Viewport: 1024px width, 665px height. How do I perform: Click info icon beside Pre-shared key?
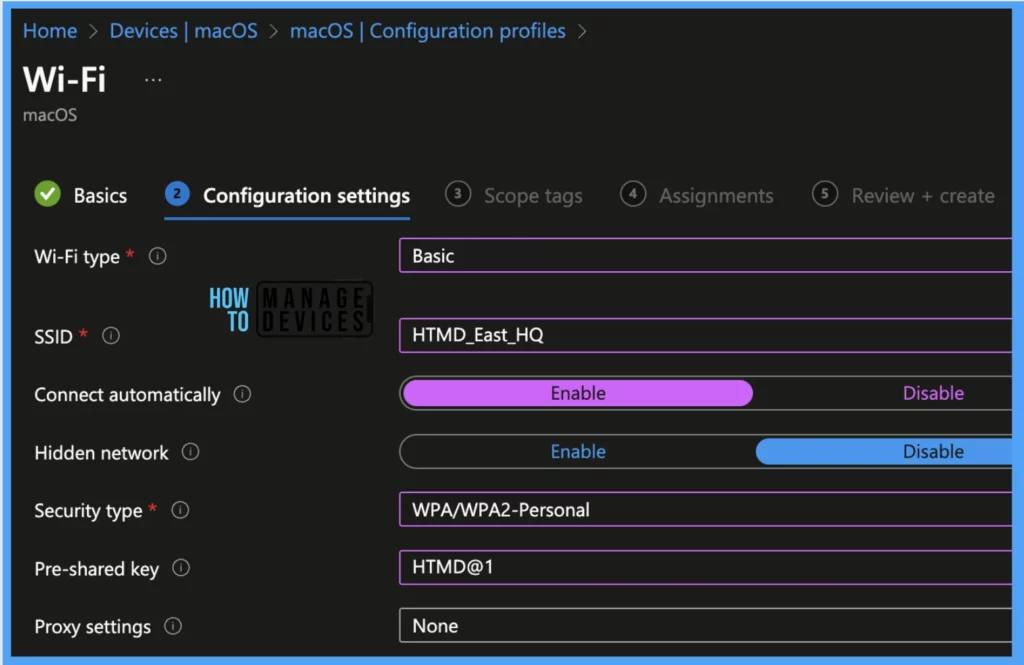click(181, 568)
